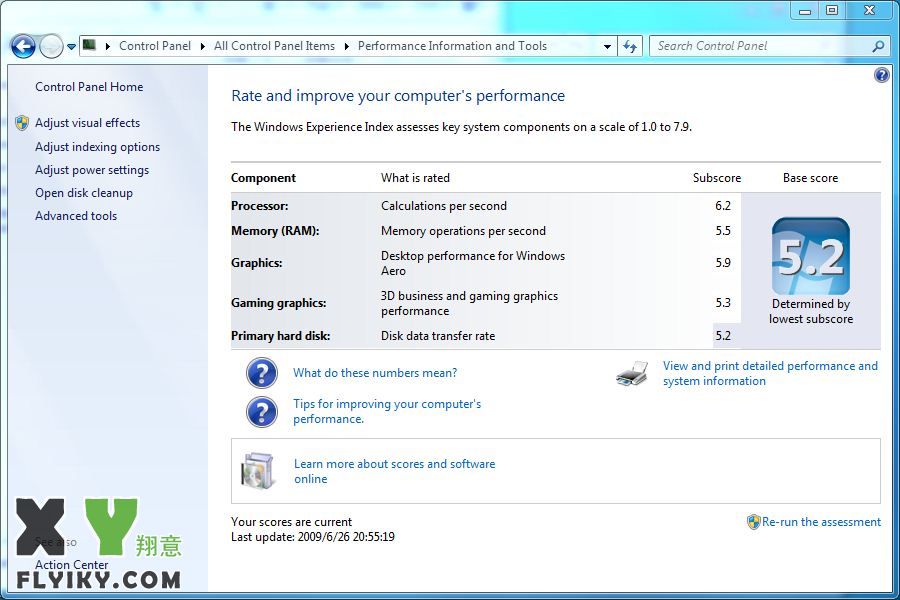Go back with the blue Back arrow

23,47
